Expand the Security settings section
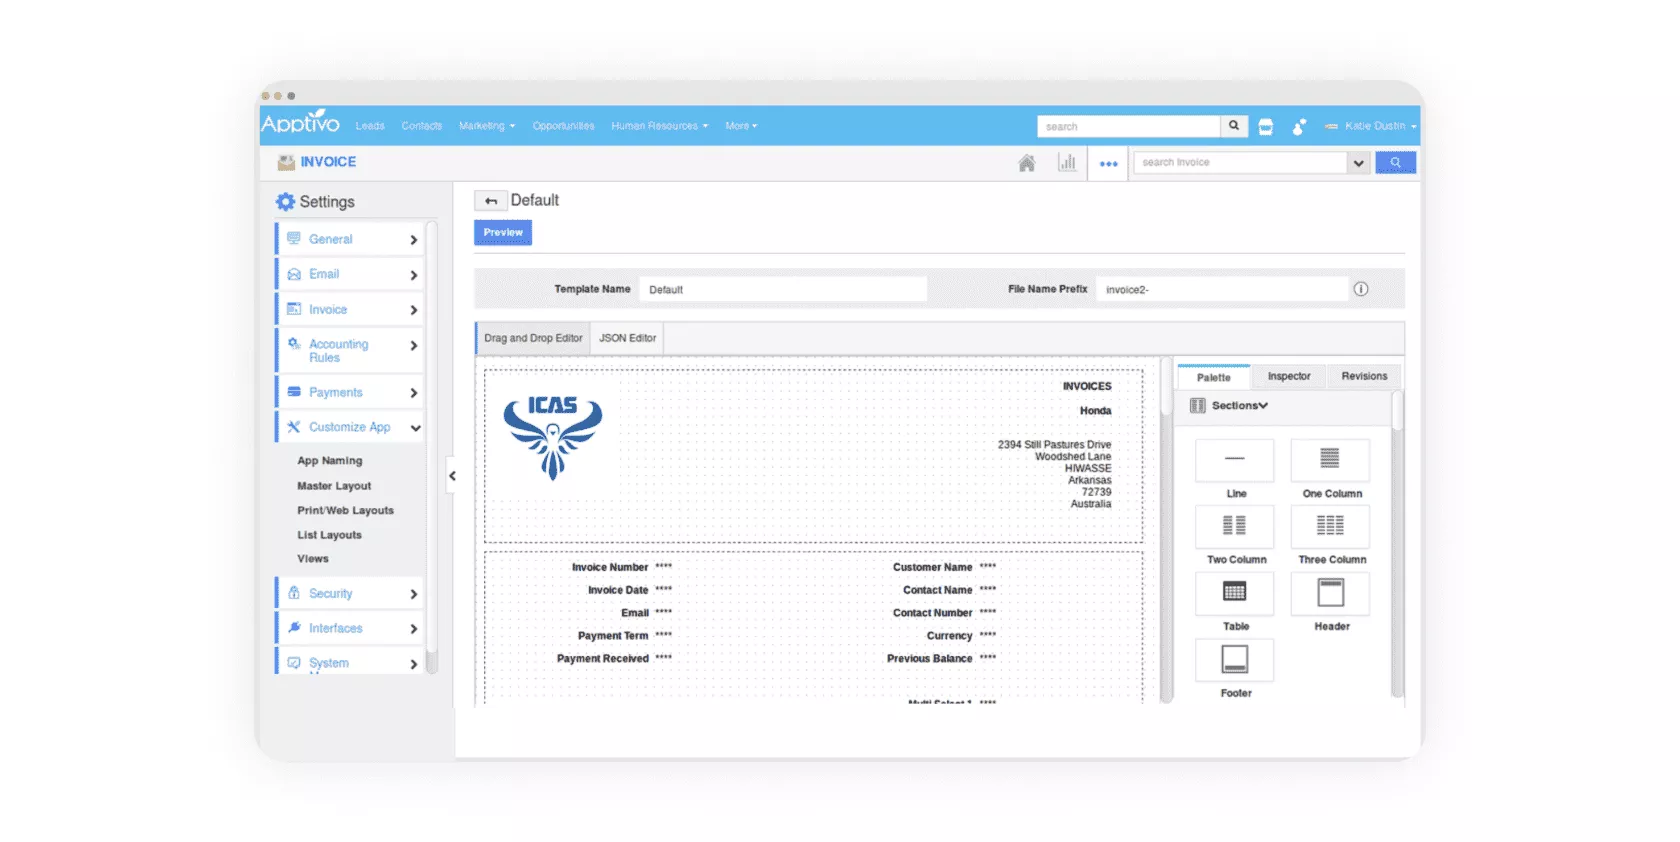 coord(349,593)
